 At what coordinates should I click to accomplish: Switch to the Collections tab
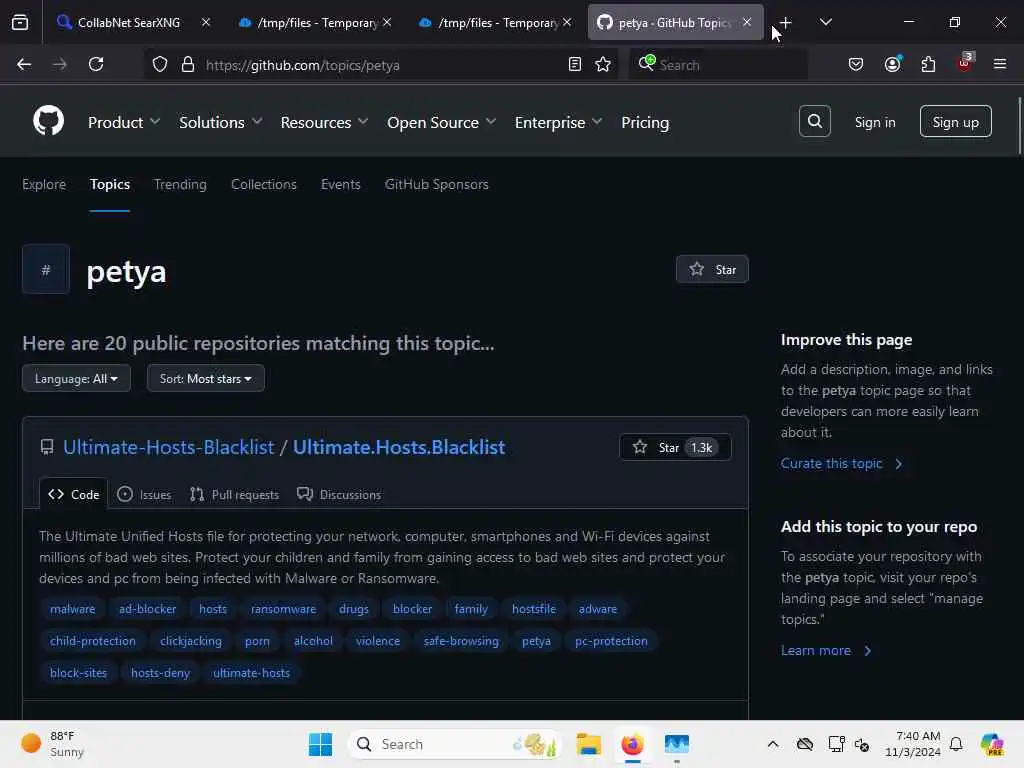[x=264, y=185]
